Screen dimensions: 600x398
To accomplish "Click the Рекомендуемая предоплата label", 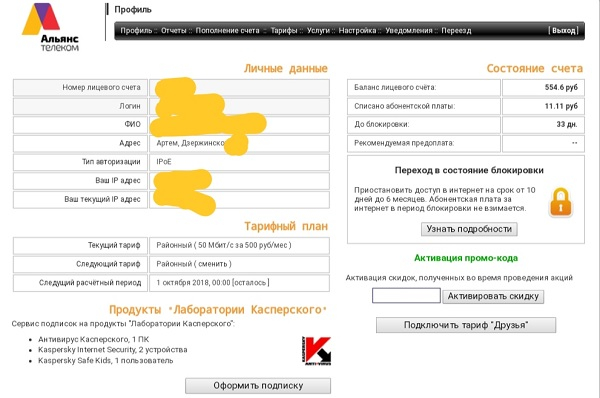I will point(404,143).
